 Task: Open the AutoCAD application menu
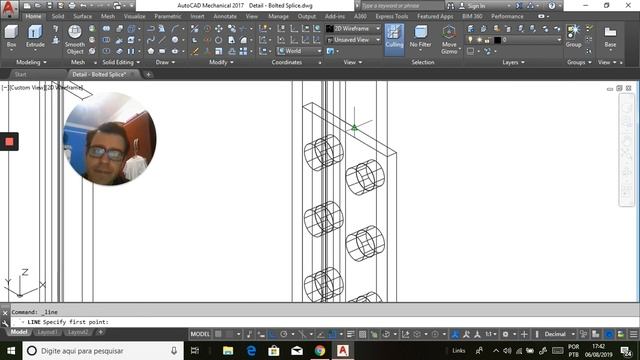[x=9, y=8]
